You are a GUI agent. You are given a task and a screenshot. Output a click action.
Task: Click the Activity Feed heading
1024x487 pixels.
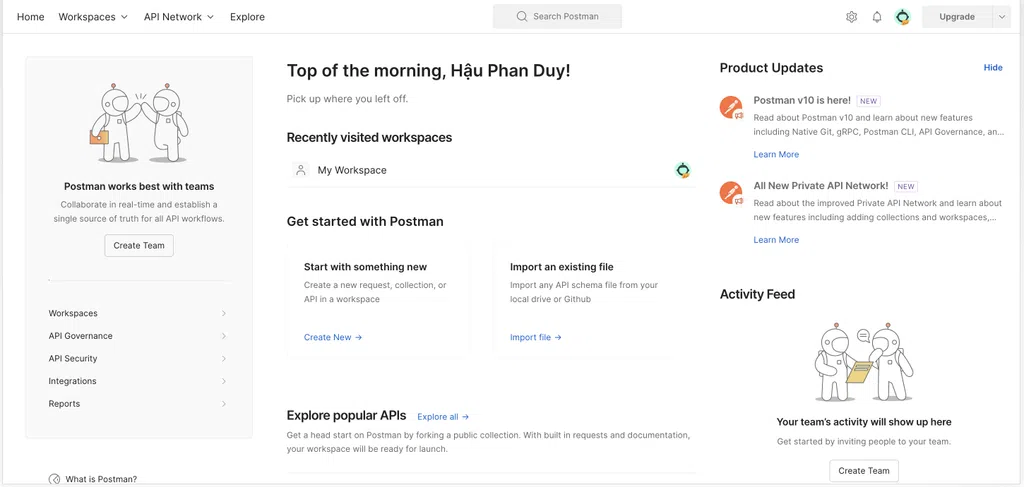(757, 294)
